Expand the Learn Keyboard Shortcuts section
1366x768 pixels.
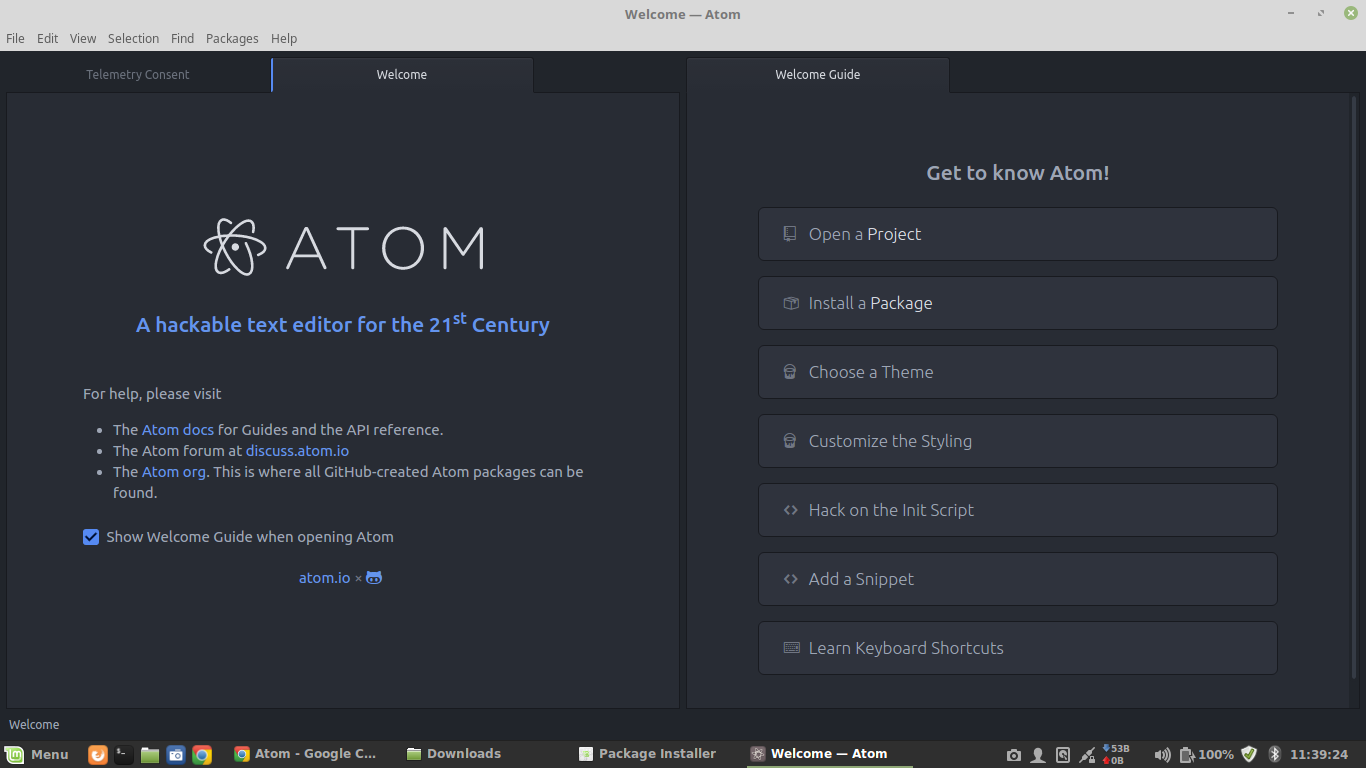(1017, 648)
